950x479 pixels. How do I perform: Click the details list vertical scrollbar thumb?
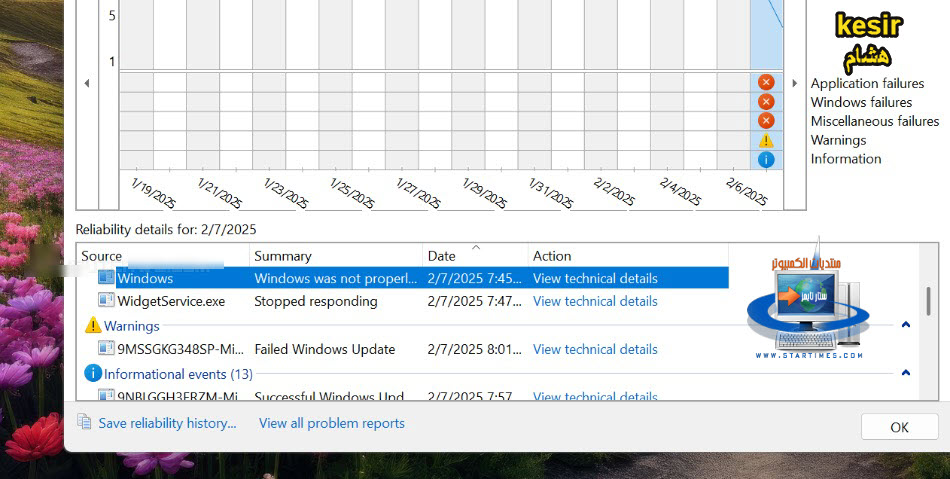pyautogui.click(x=928, y=301)
